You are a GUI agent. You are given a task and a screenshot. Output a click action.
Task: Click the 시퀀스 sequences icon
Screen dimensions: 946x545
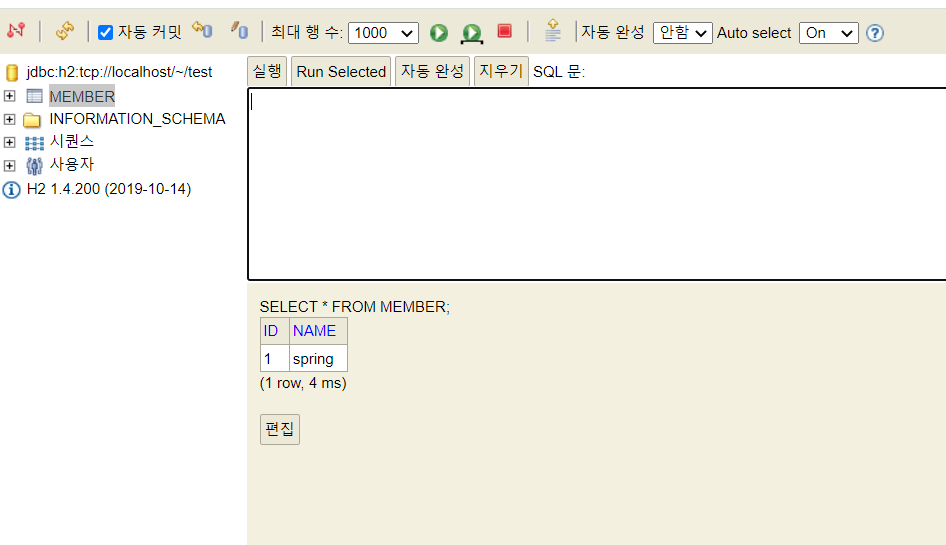point(34,143)
